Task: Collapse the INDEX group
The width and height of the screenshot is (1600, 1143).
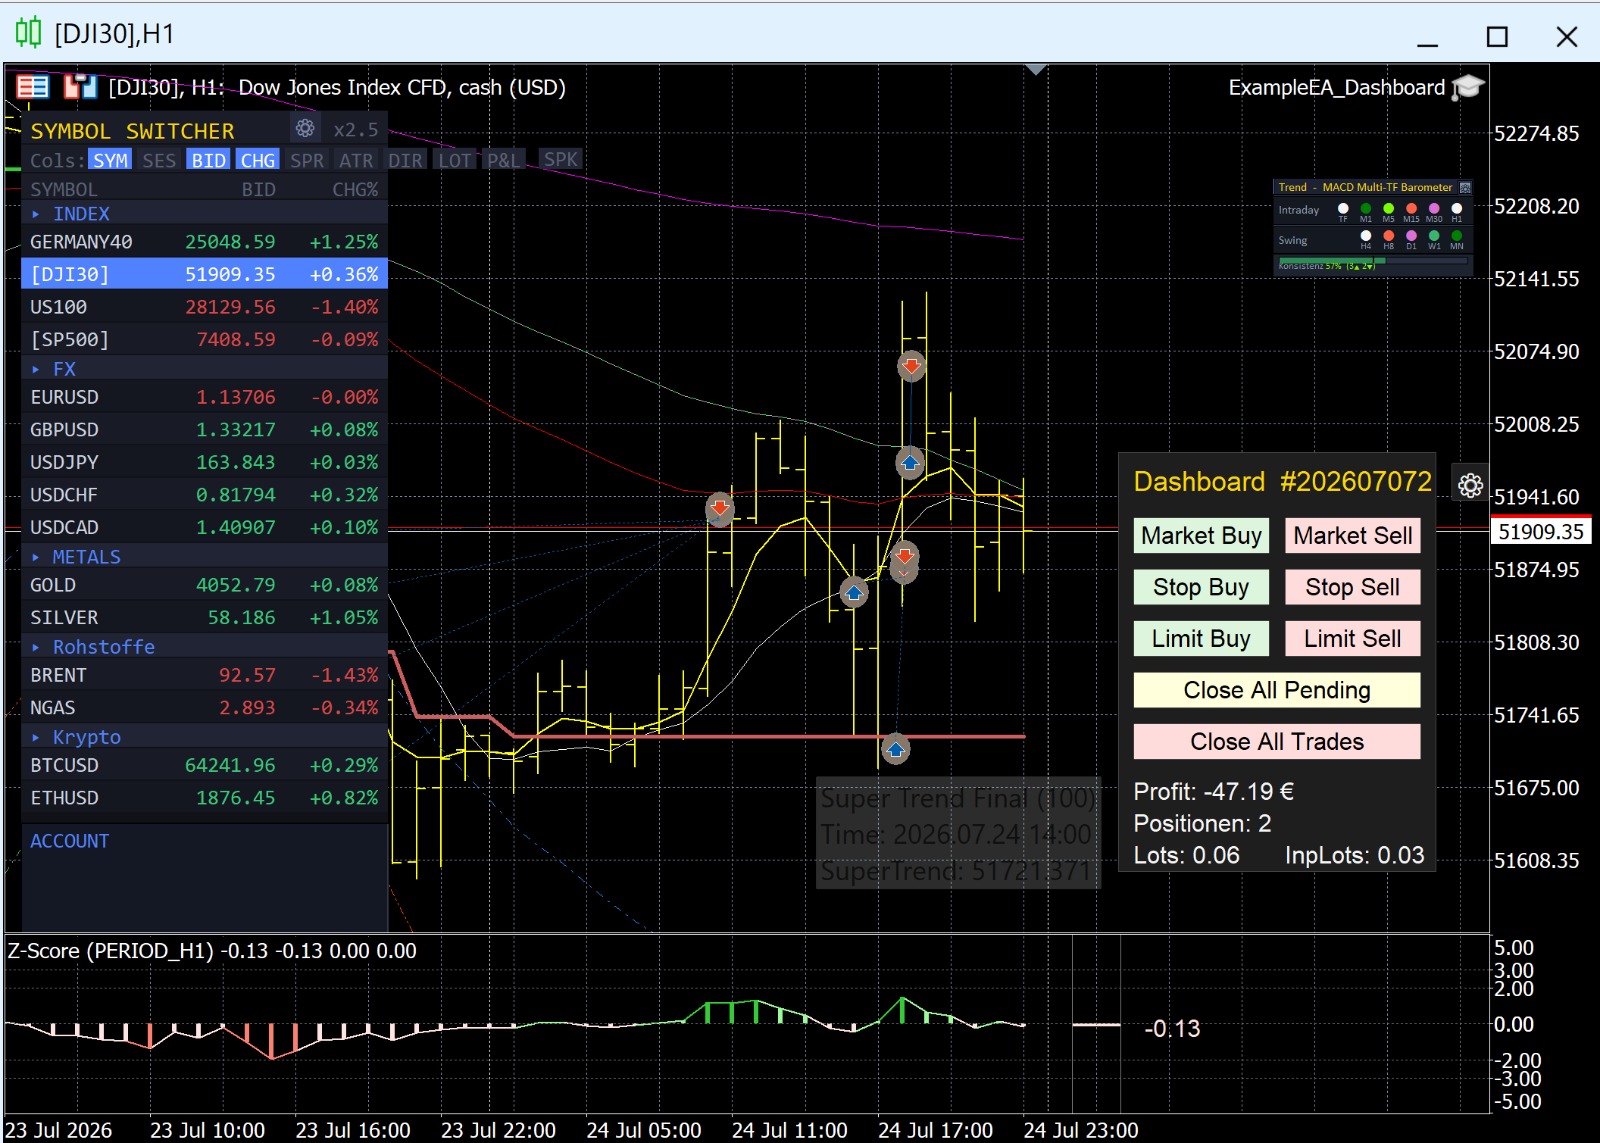Action: coord(204,214)
